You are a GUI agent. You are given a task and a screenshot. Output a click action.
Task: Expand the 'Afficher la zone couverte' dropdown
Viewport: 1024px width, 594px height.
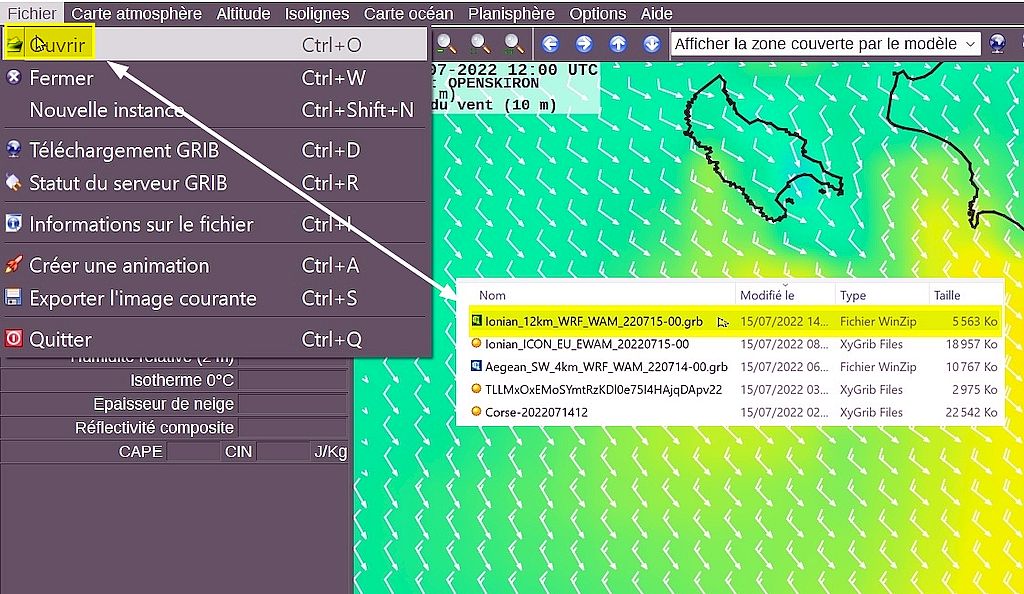coord(969,44)
